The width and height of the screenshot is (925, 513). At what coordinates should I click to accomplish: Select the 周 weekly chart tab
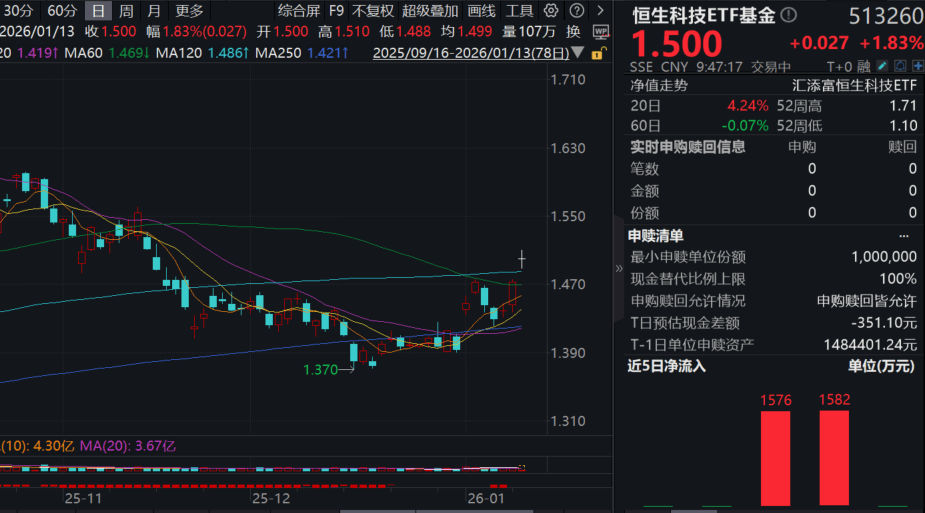click(x=126, y=11)
